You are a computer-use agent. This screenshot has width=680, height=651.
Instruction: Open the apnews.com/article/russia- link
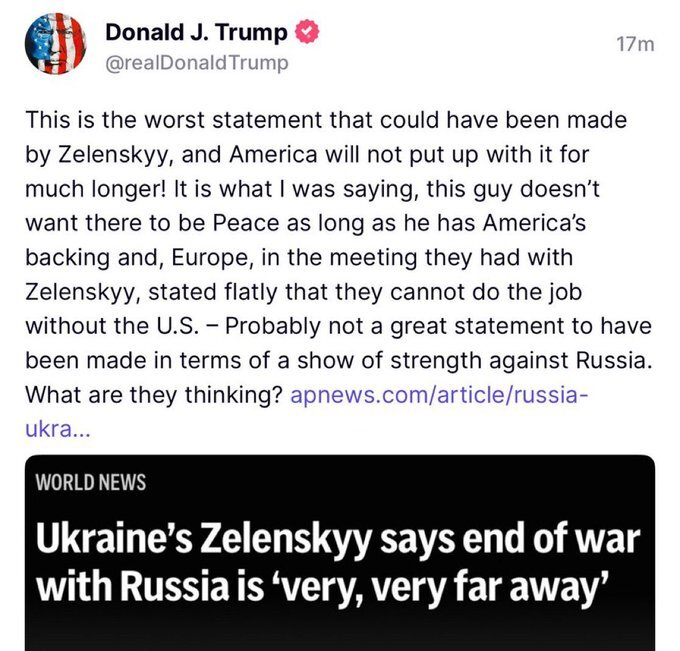[439, 395]
